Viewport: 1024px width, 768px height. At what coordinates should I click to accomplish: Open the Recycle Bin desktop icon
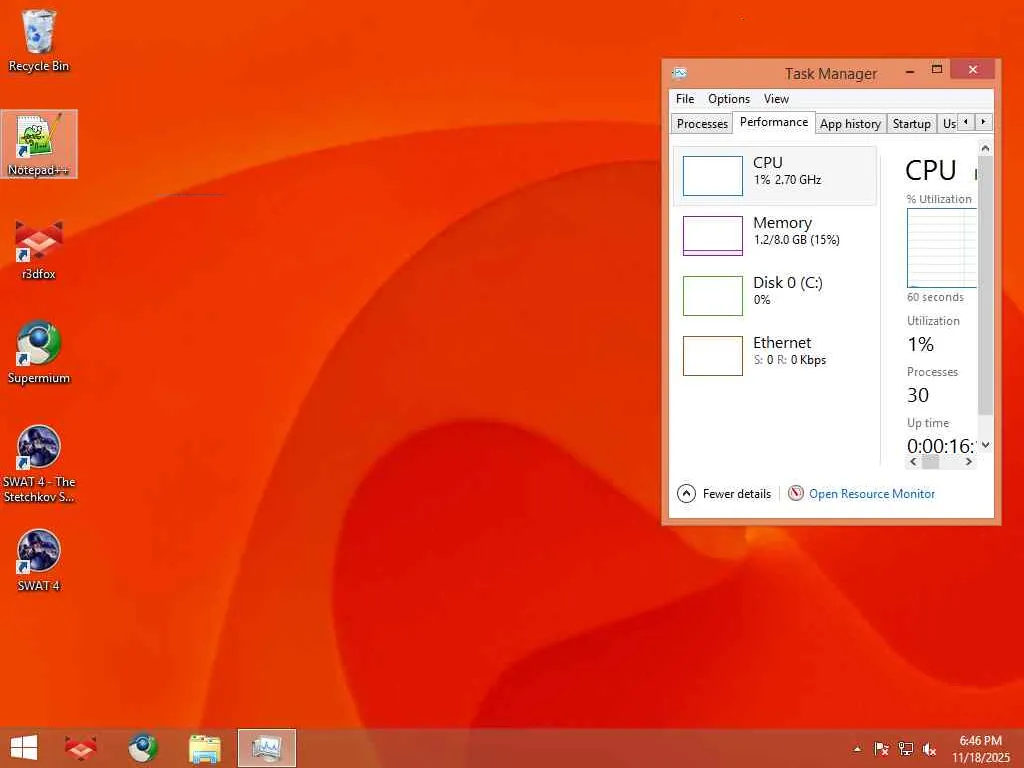[39, 40]
